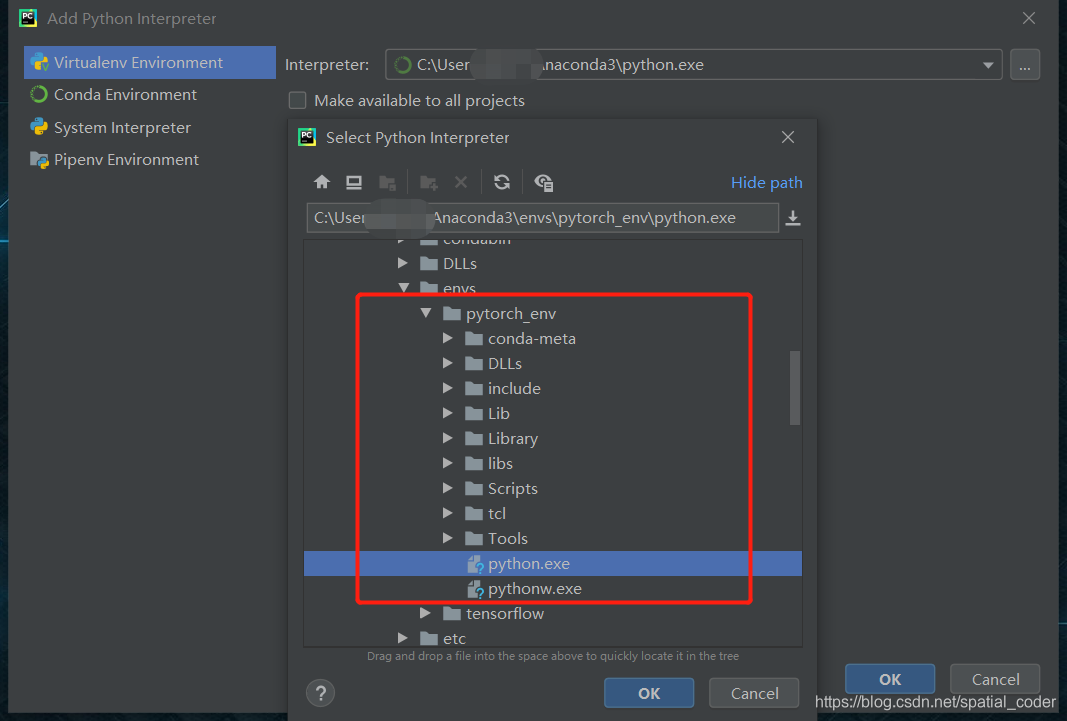Expand the etc folder
The image size is (1067, 721).
(x=403, y=638)
